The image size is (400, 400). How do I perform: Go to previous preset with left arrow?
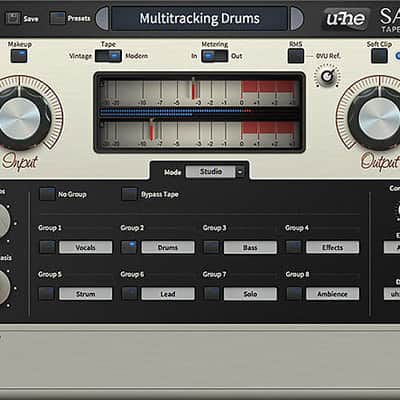point(102,18)
